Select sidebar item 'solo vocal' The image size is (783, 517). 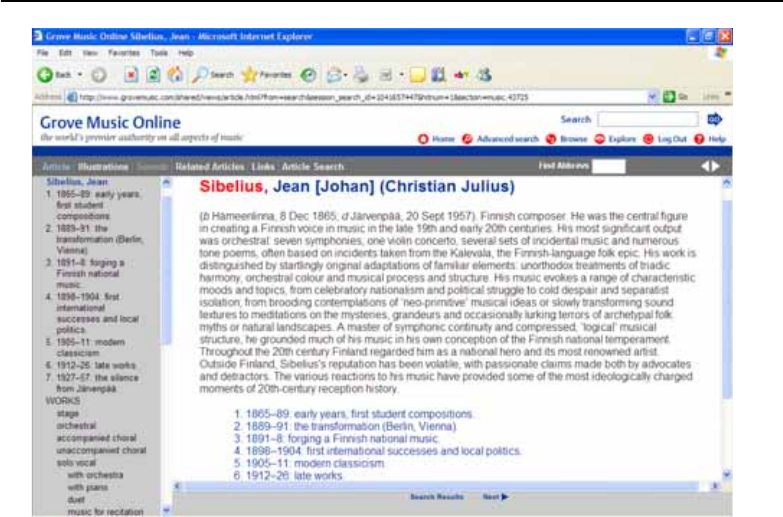point(76,463)
